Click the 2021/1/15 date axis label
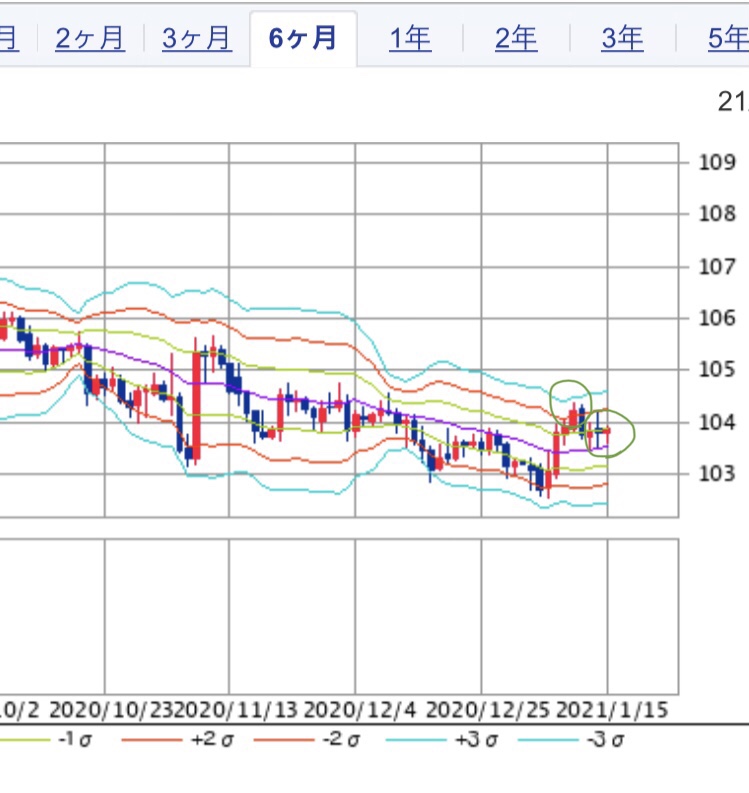 612,710
